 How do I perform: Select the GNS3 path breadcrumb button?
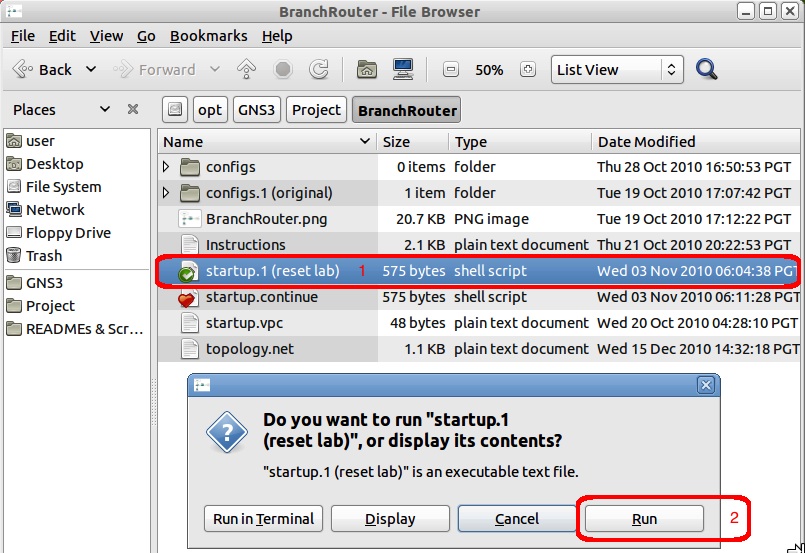tap(256, 110)
